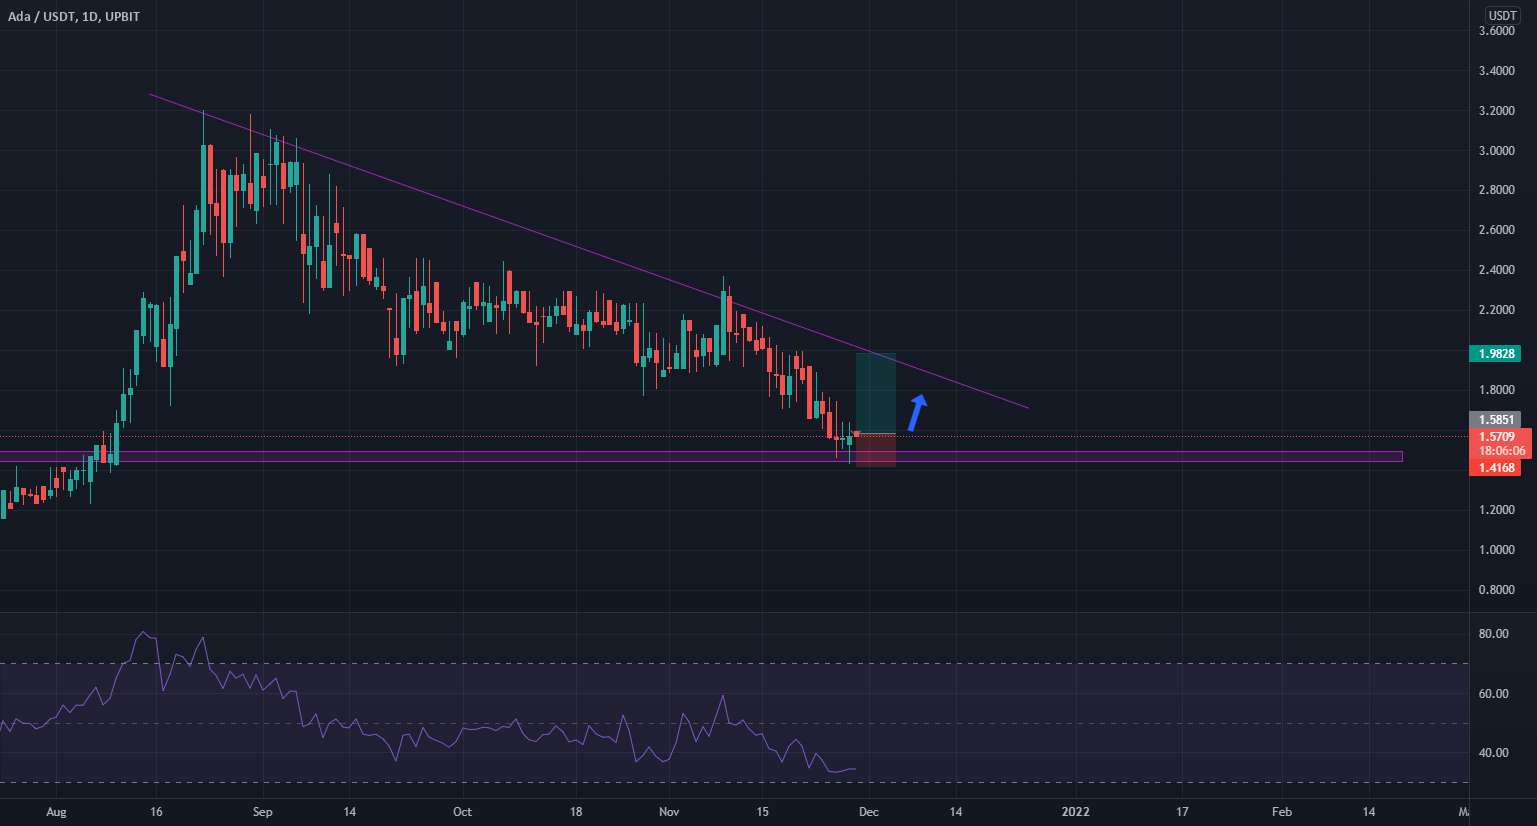Click the 0.8000 price axis label

point(1497,590)
